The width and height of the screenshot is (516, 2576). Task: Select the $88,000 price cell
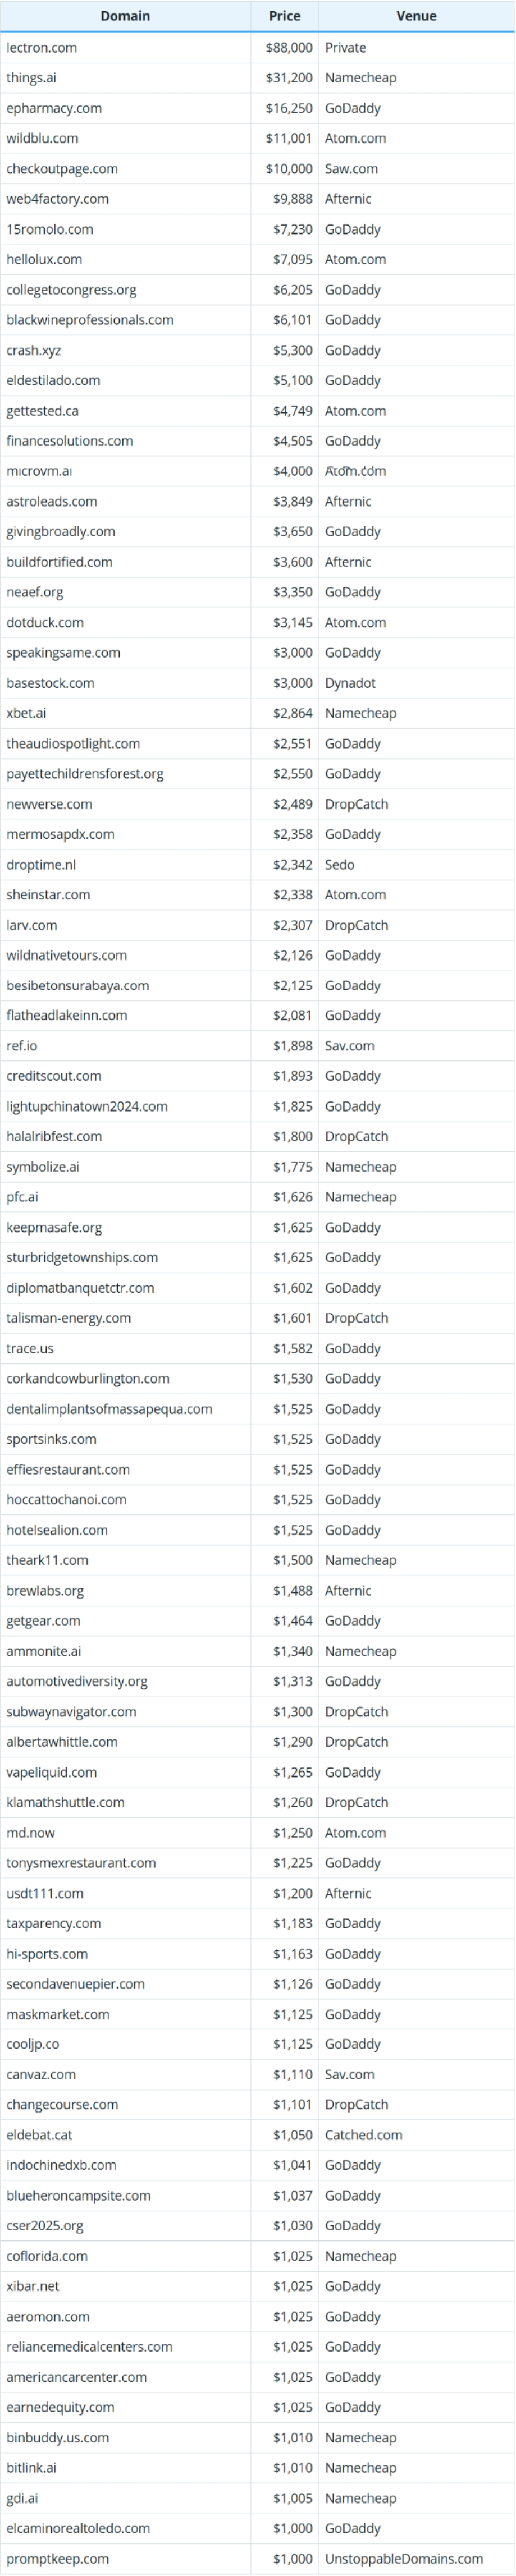pyautogui.click(x=289, y=47)
